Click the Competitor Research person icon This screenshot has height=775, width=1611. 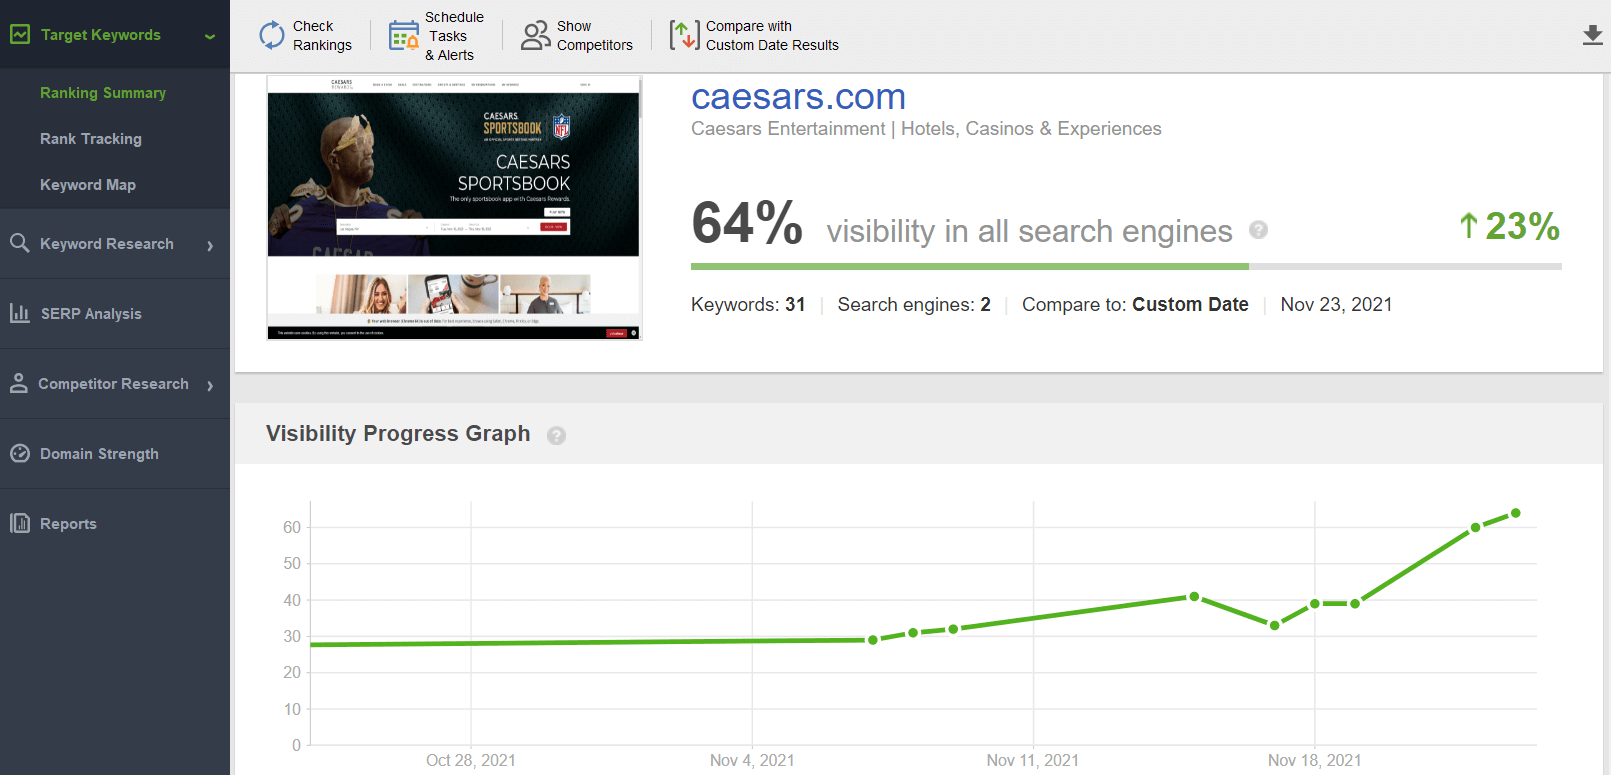point(18,383)
